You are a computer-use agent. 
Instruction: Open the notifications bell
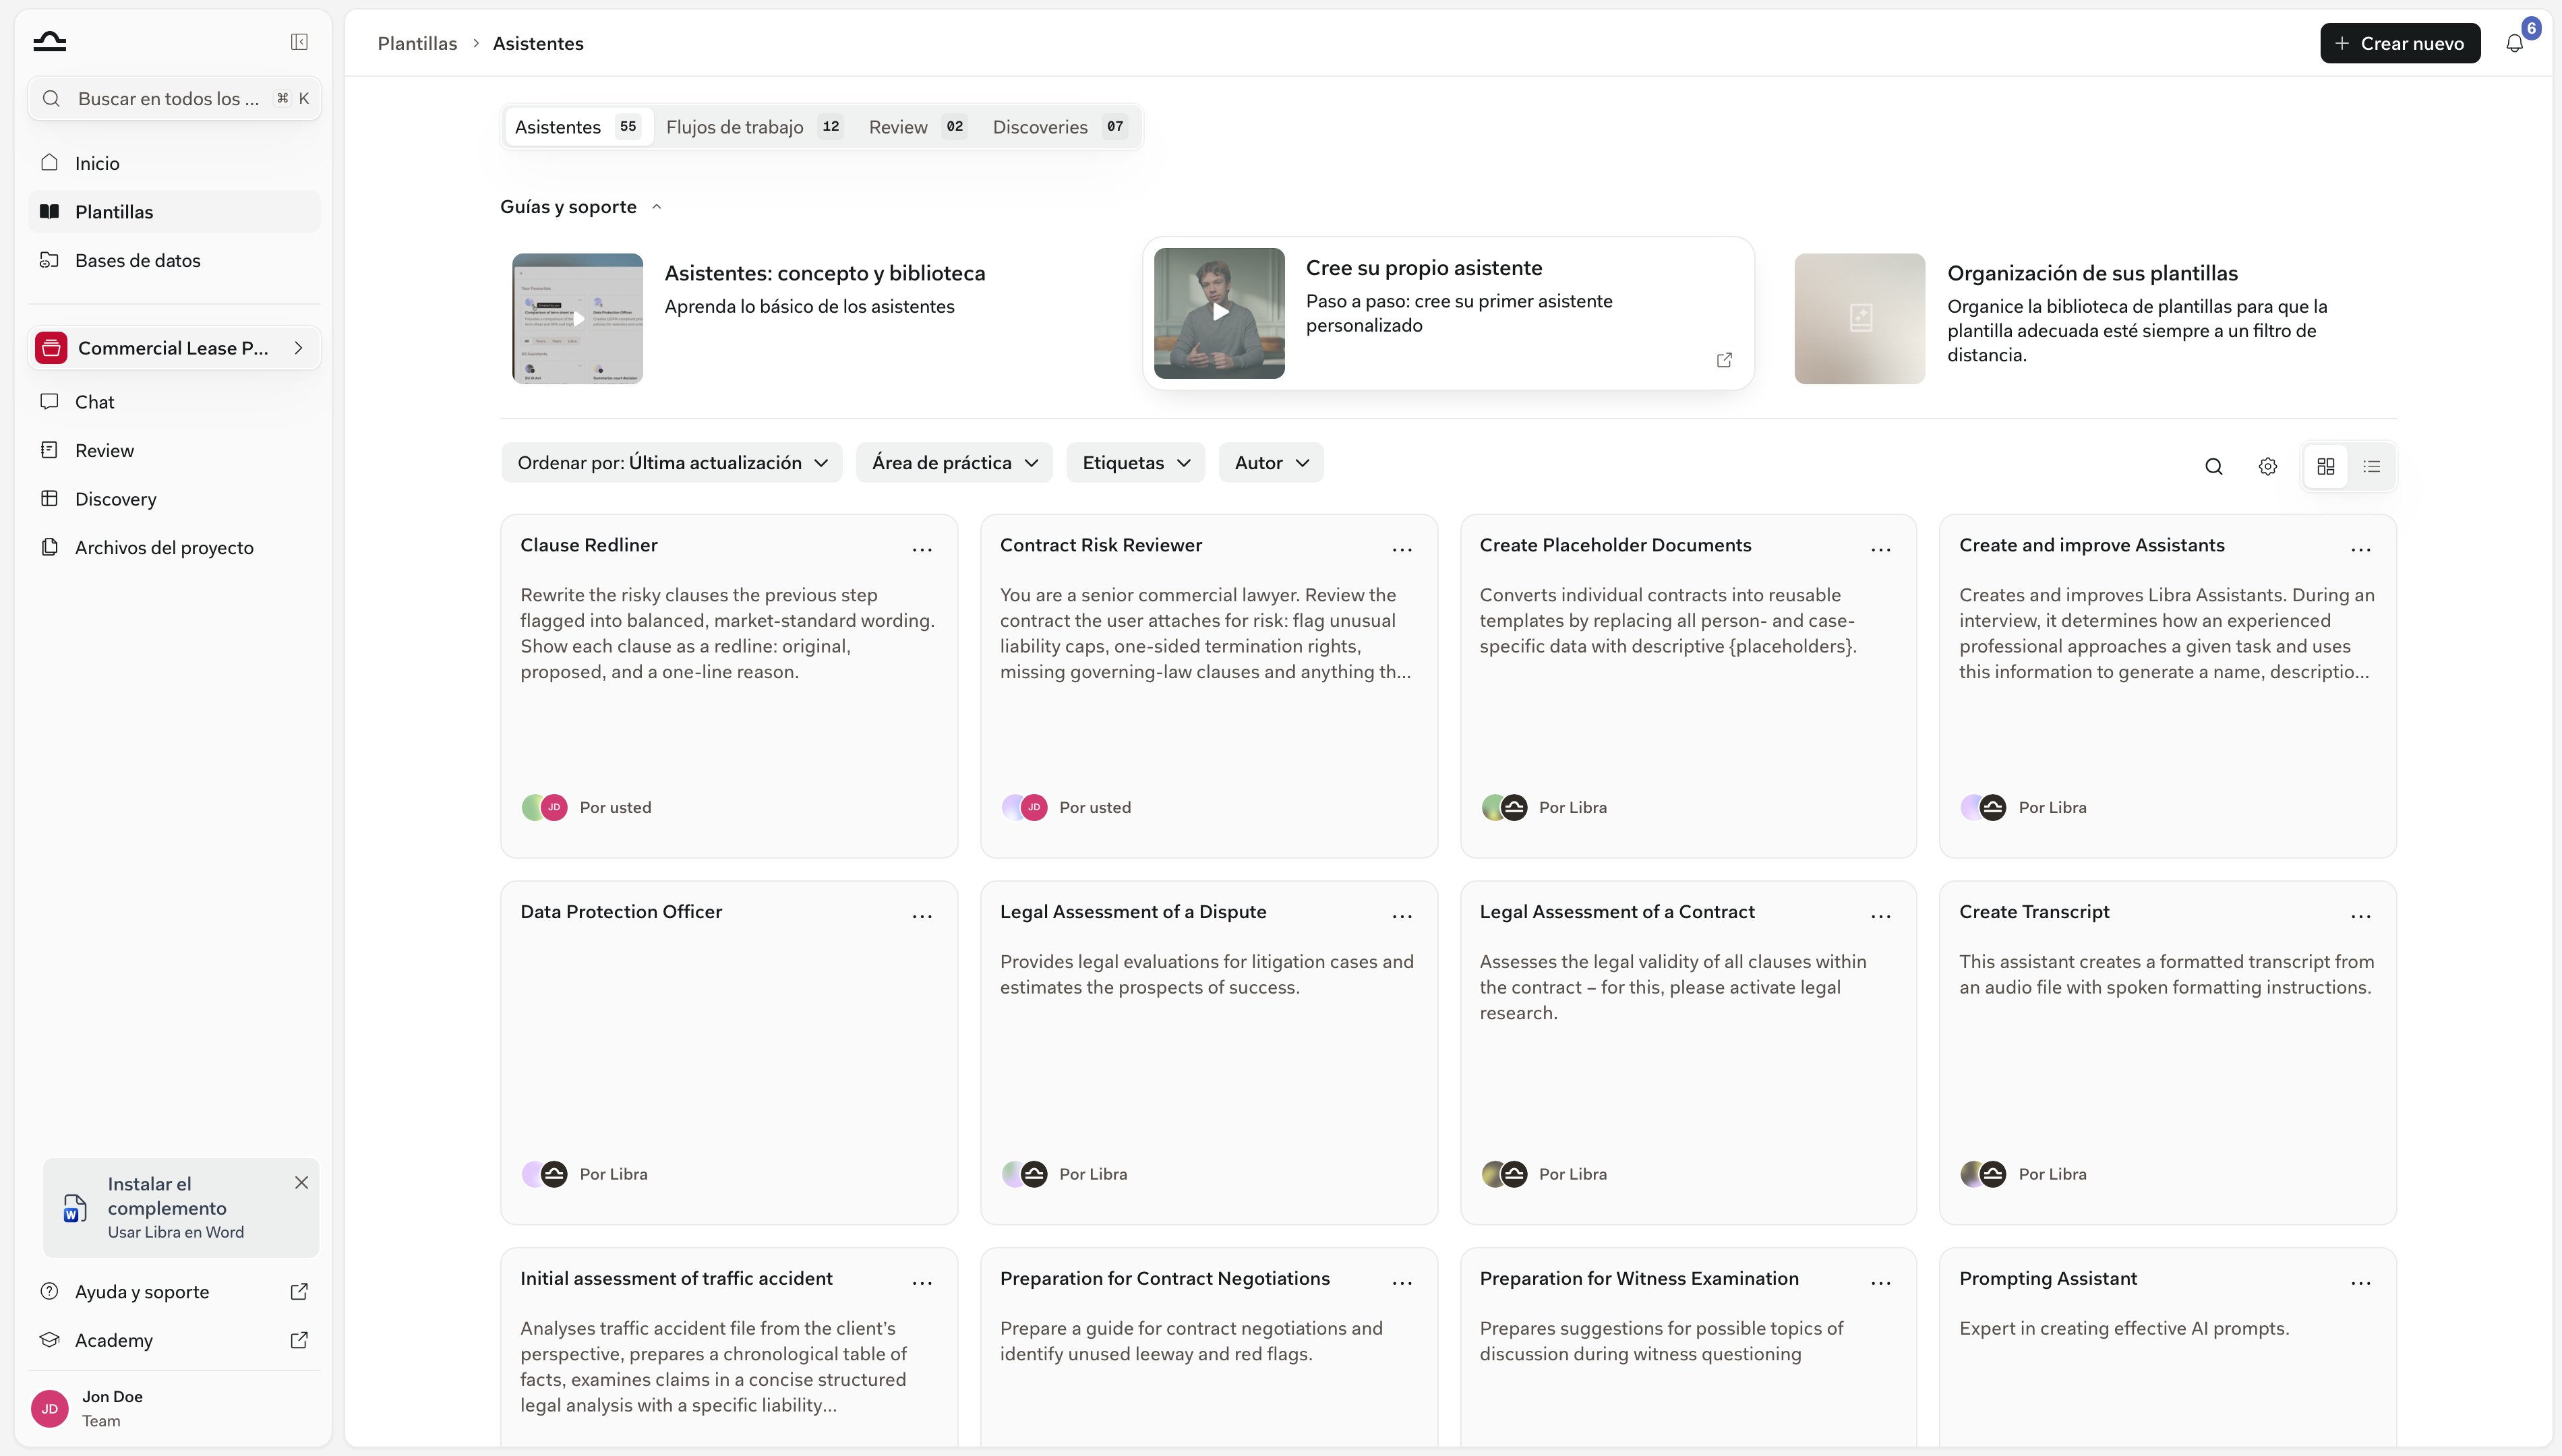pos(2514,43)
